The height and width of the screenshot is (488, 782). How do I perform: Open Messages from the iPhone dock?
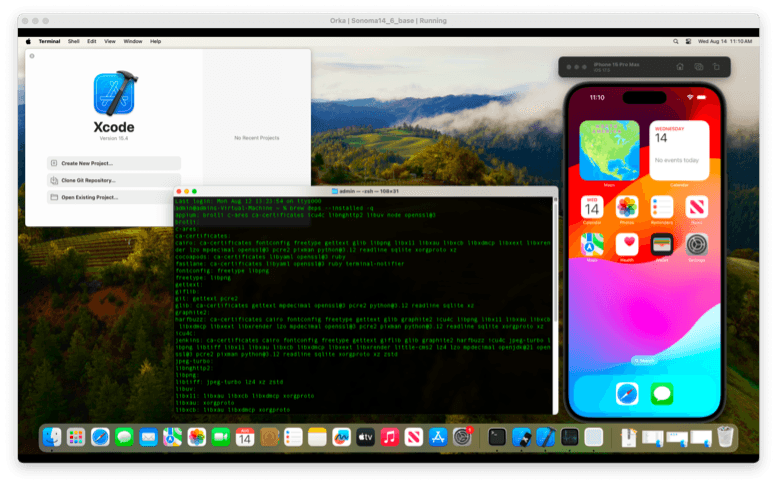662,394
